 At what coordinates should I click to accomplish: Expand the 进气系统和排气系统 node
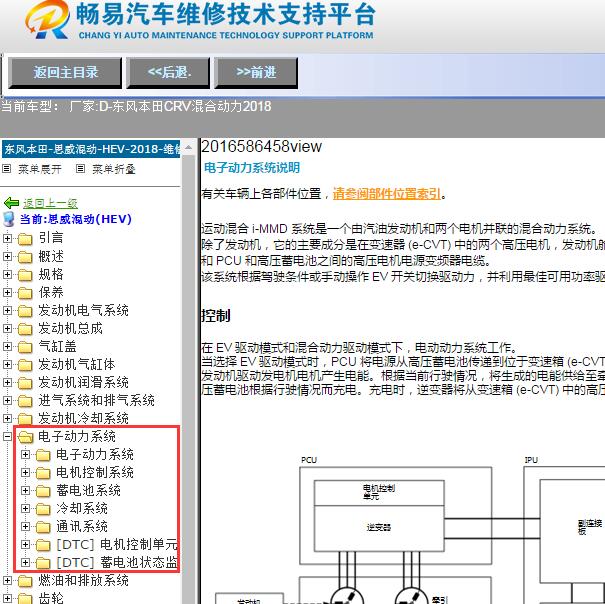tap(7, 401)
